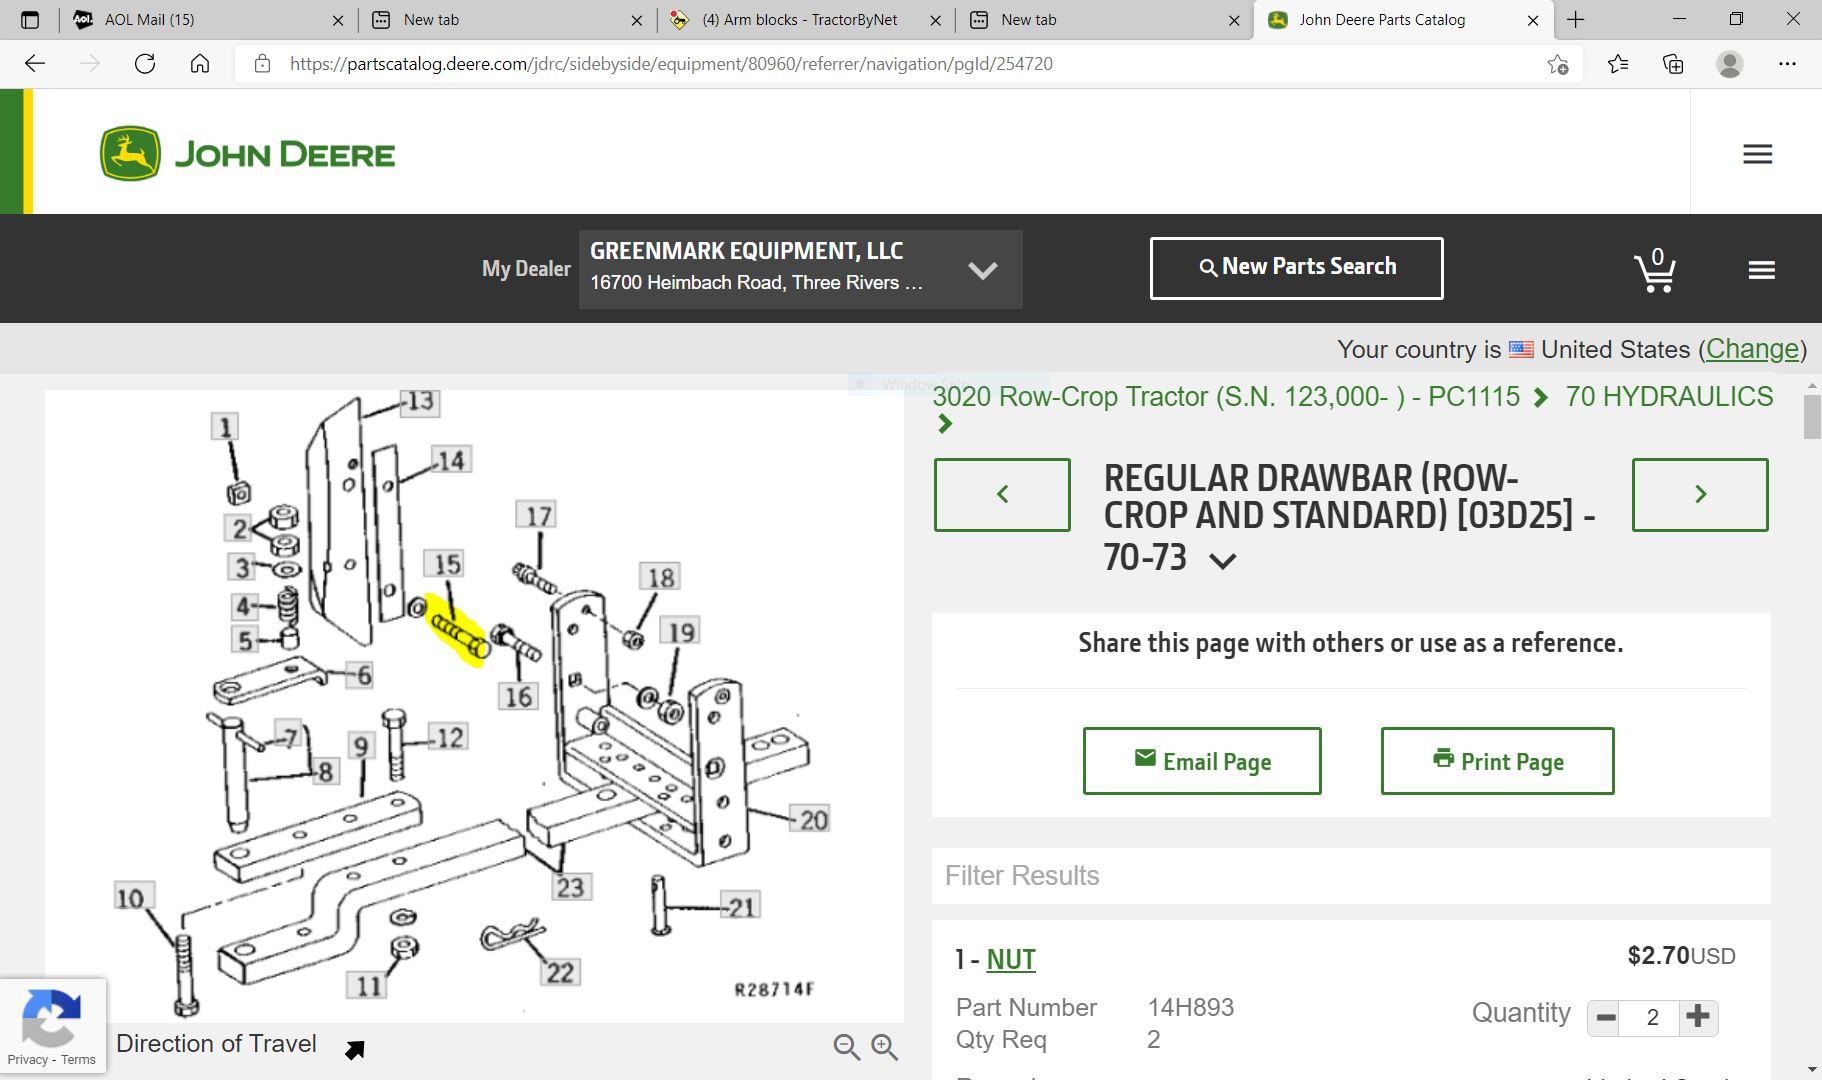
Task: Click the John Deere logo
Action: pos(247,154)
